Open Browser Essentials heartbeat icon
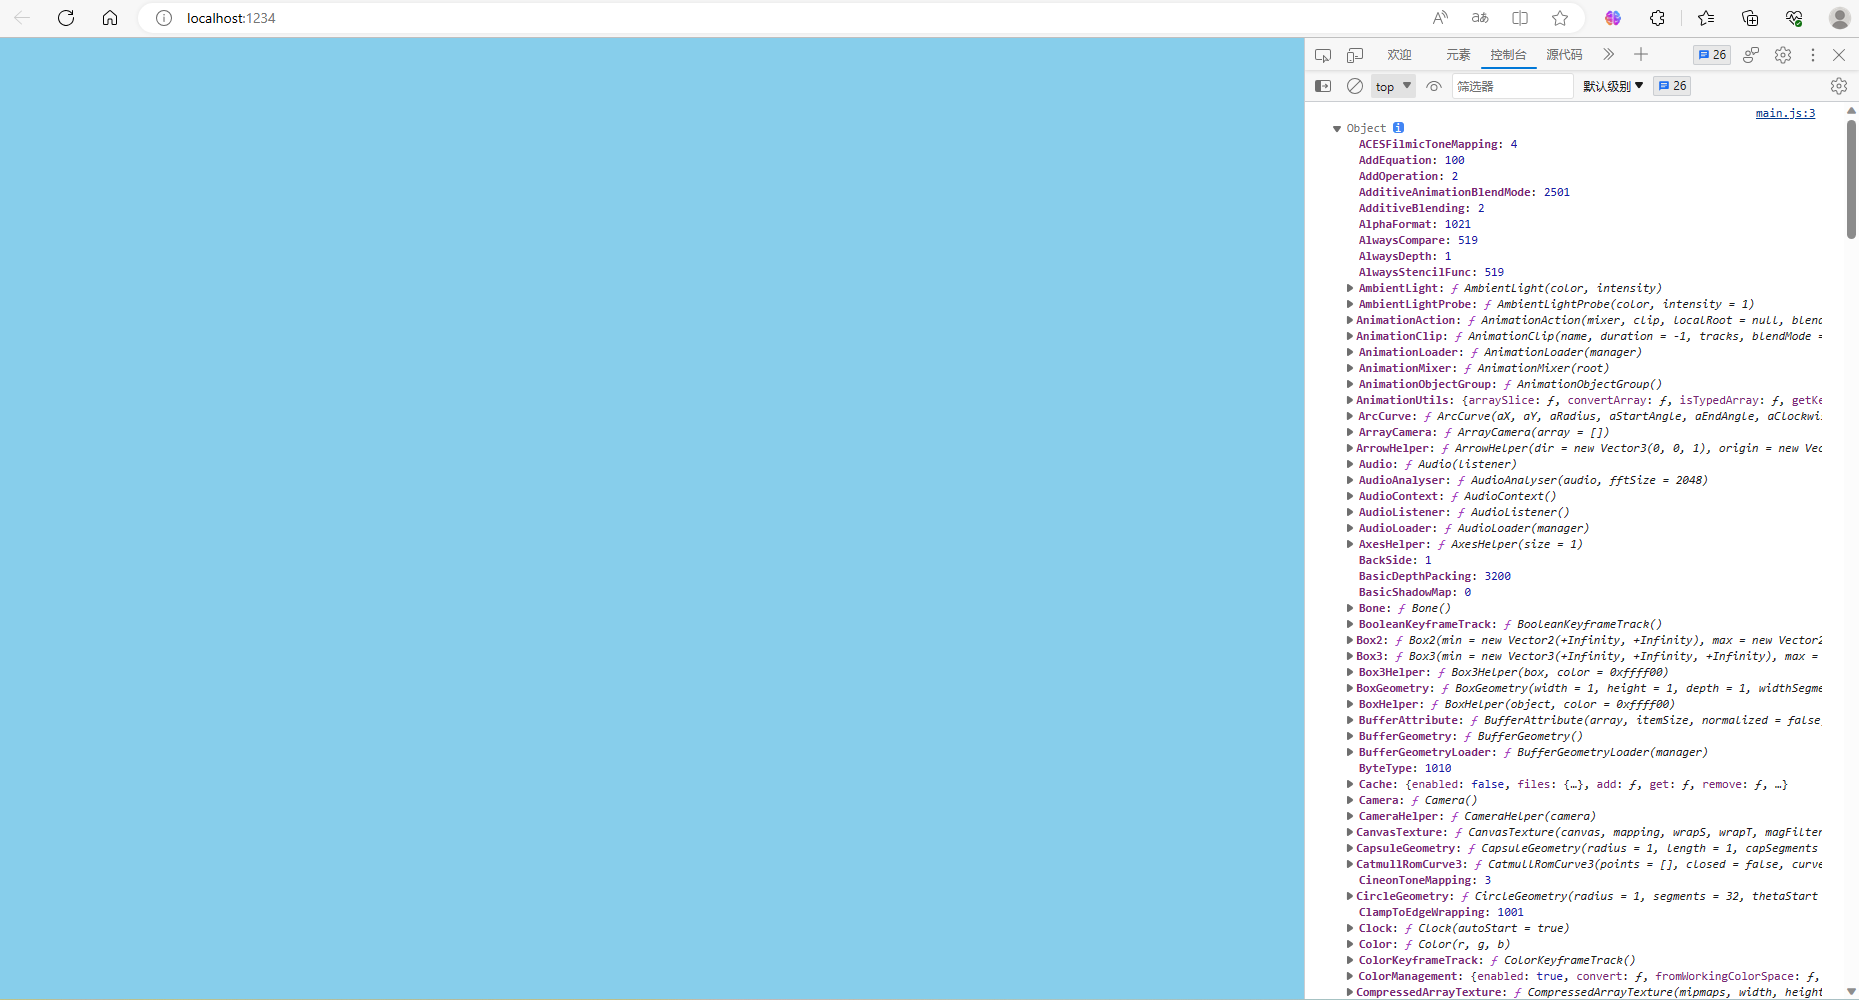The image size is (1859, 1000). [1794, 18]
